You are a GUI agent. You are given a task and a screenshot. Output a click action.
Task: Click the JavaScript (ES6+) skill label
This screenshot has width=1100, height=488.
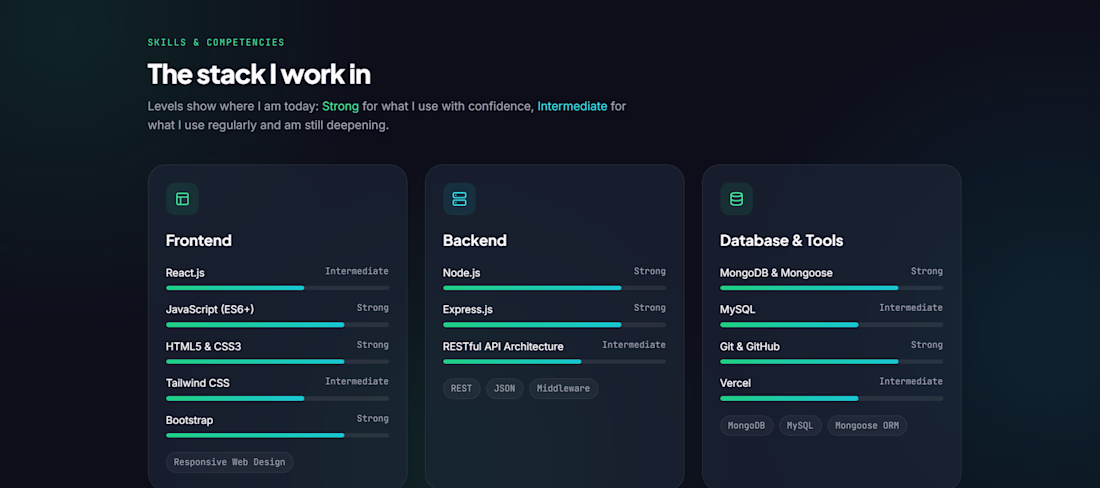click(x=208, y=310)
